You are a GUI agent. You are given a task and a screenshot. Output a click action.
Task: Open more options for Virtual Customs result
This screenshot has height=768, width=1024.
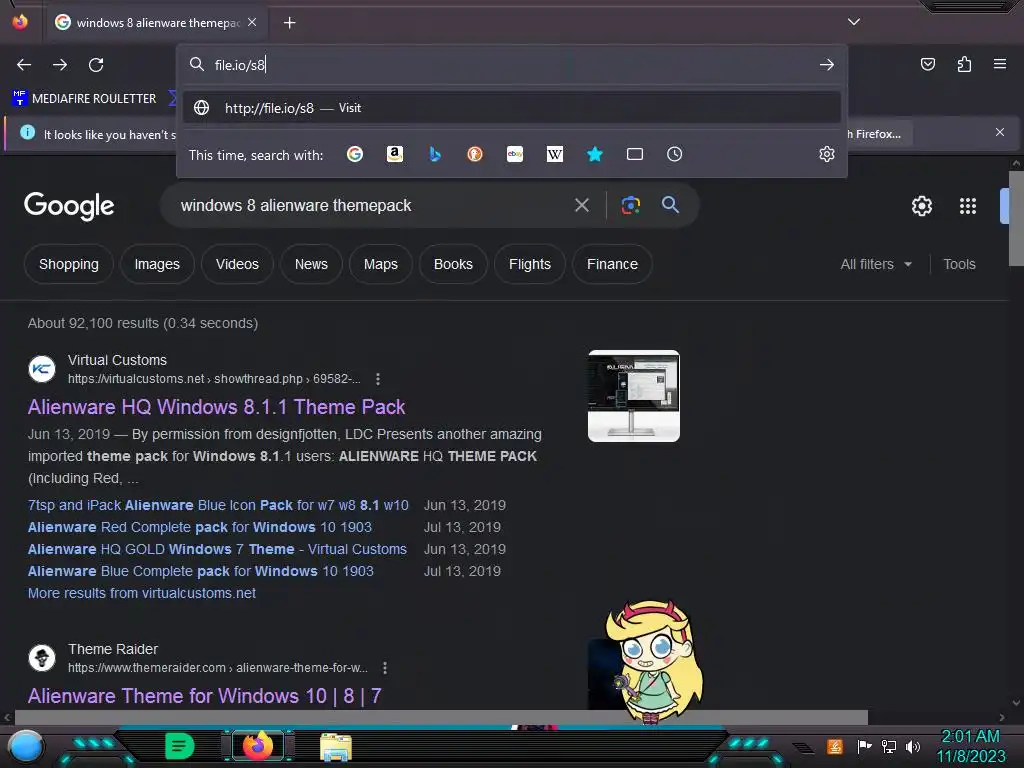tap(378, 379)
